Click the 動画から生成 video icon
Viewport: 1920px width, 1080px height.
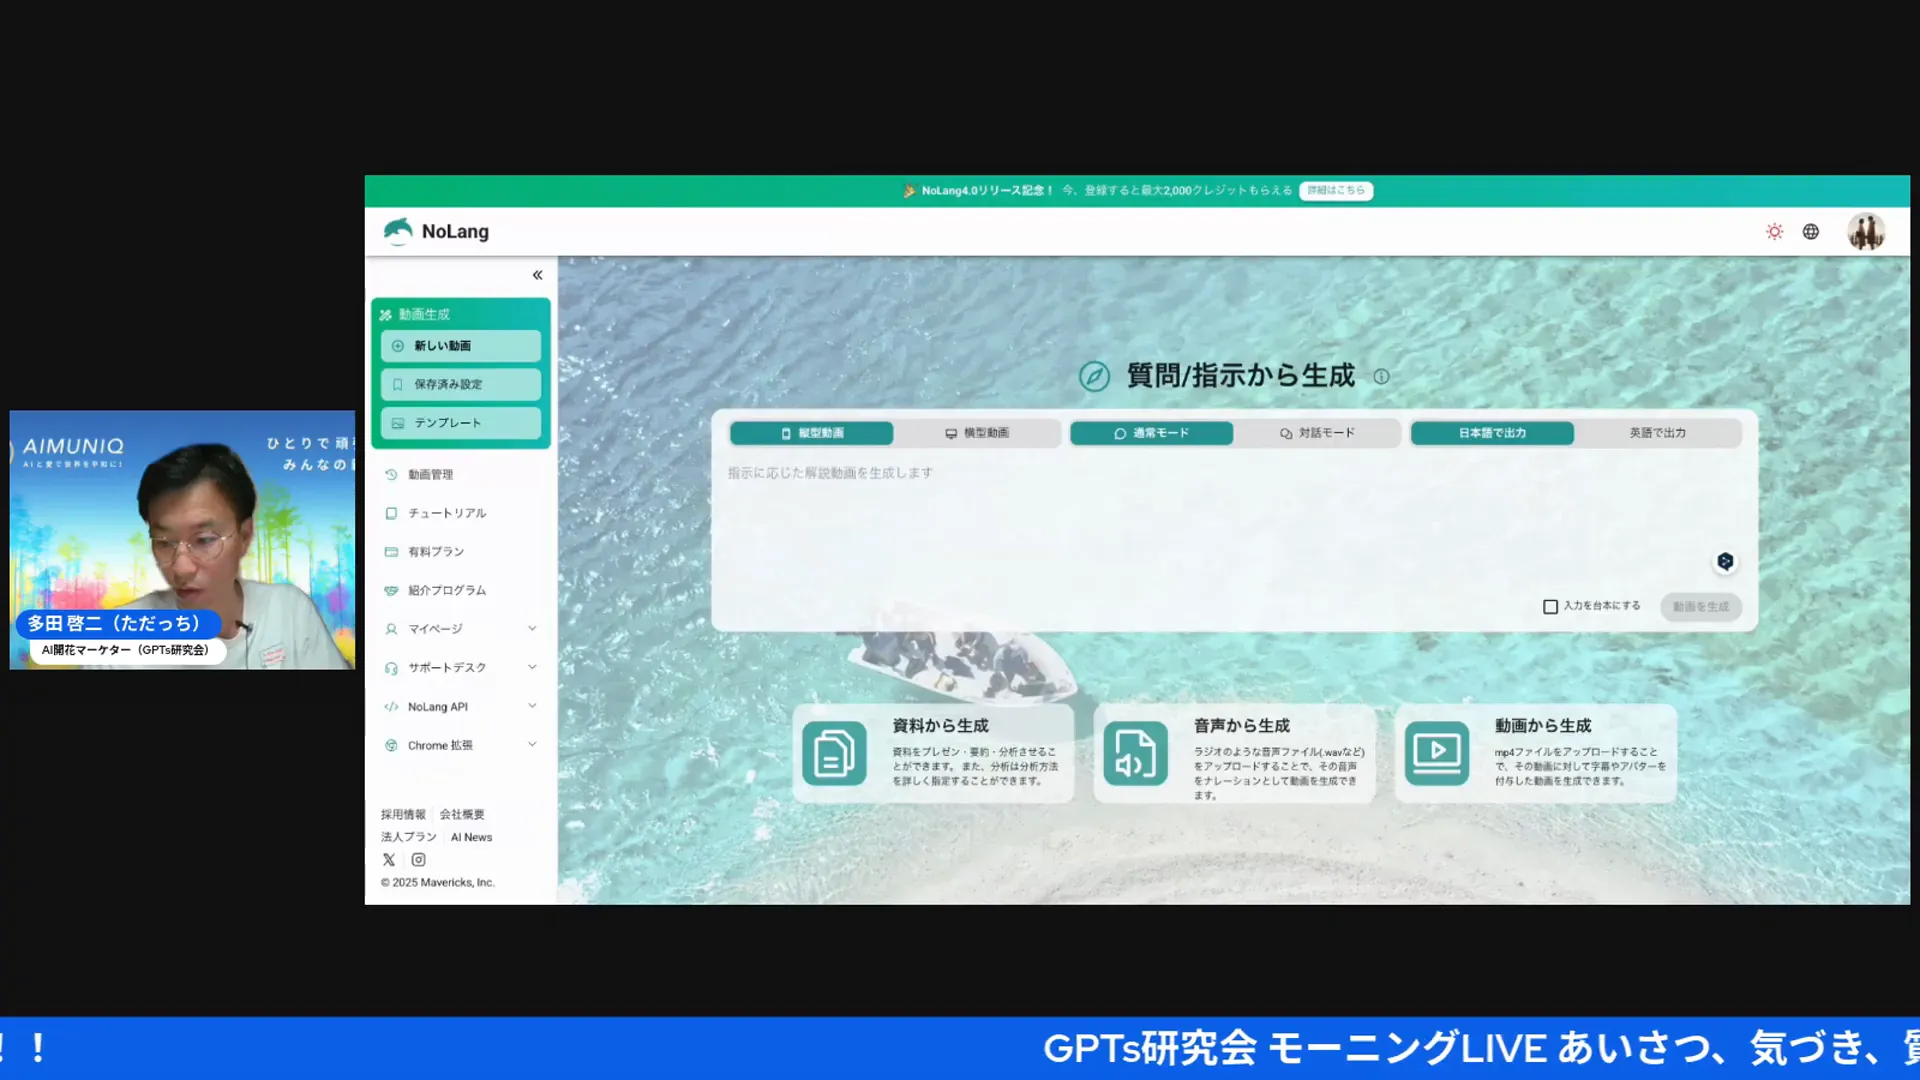coord(1437,753)
